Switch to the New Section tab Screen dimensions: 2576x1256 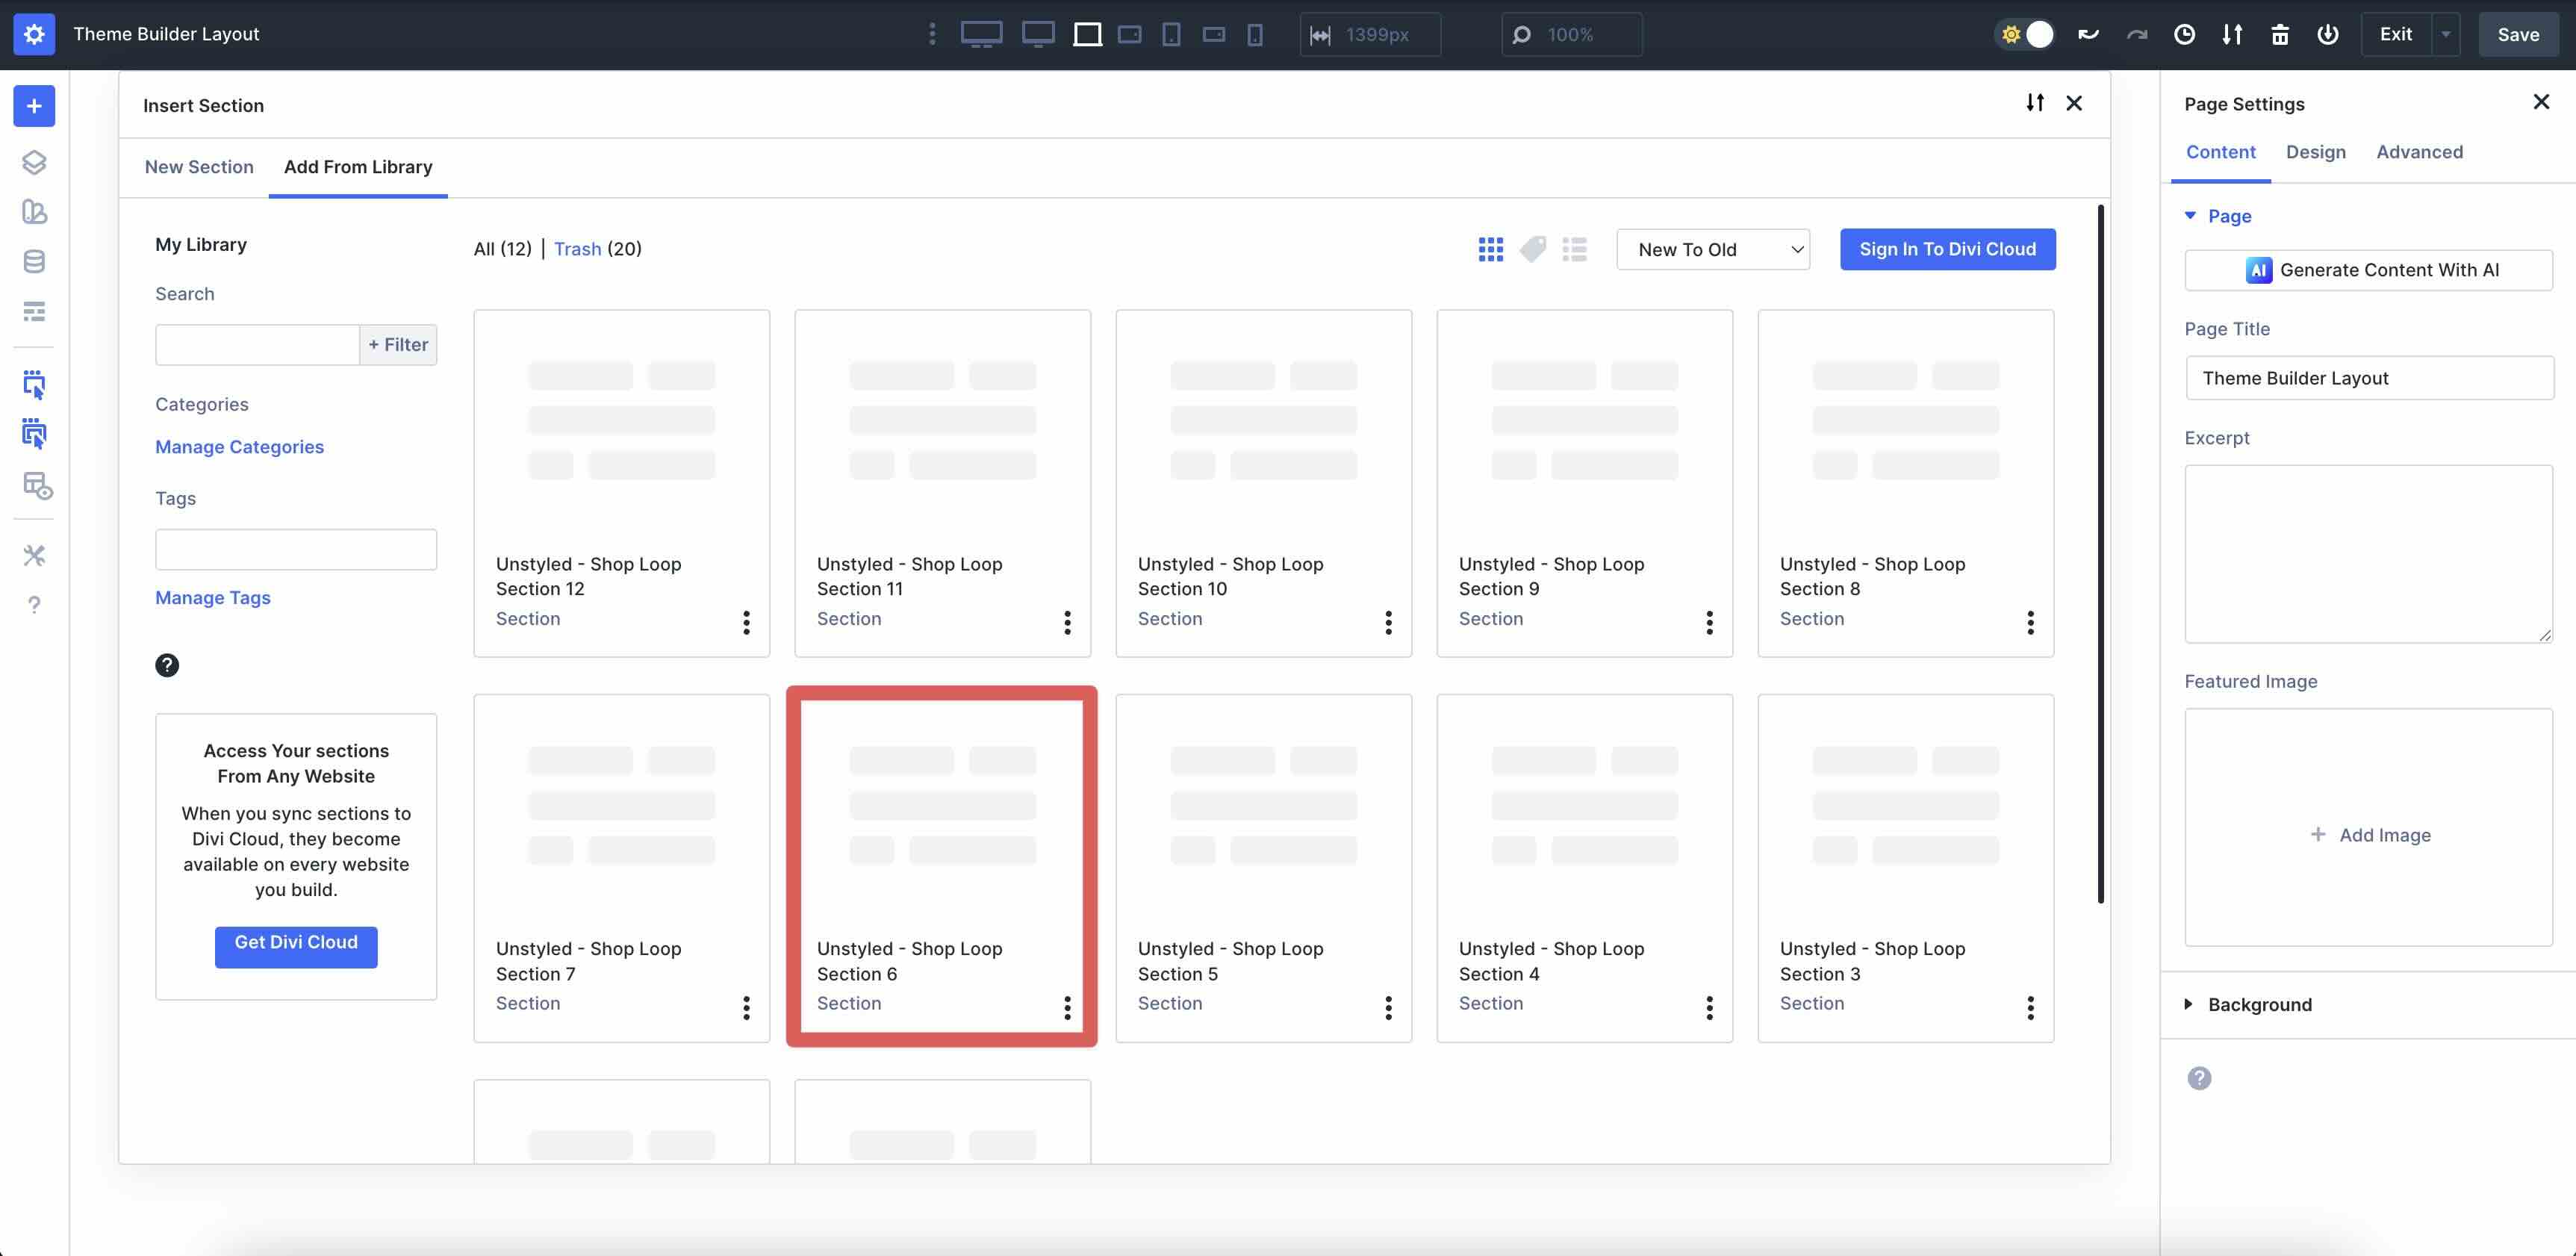pos(199,166)
